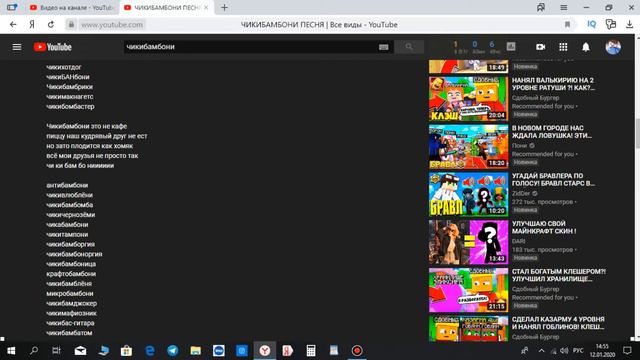
Task: Open video title В НОВОМ ГОРОДЕ НАС ЖДАЛА
Action: click(x=552, y=132)
